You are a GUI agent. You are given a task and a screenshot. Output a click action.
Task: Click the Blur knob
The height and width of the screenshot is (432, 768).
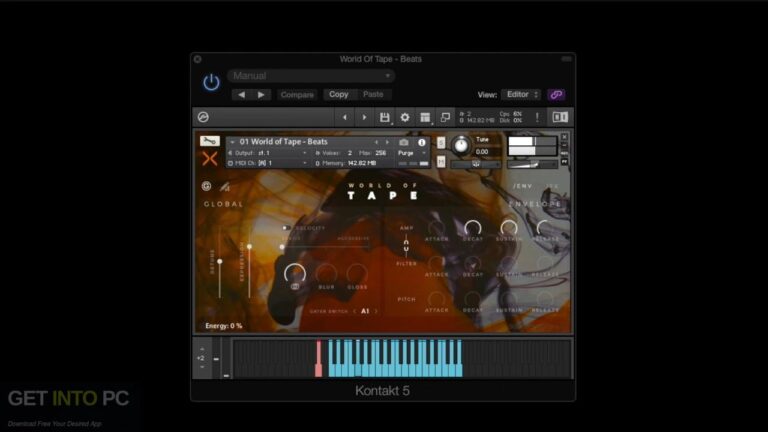[x=326, y=274]
